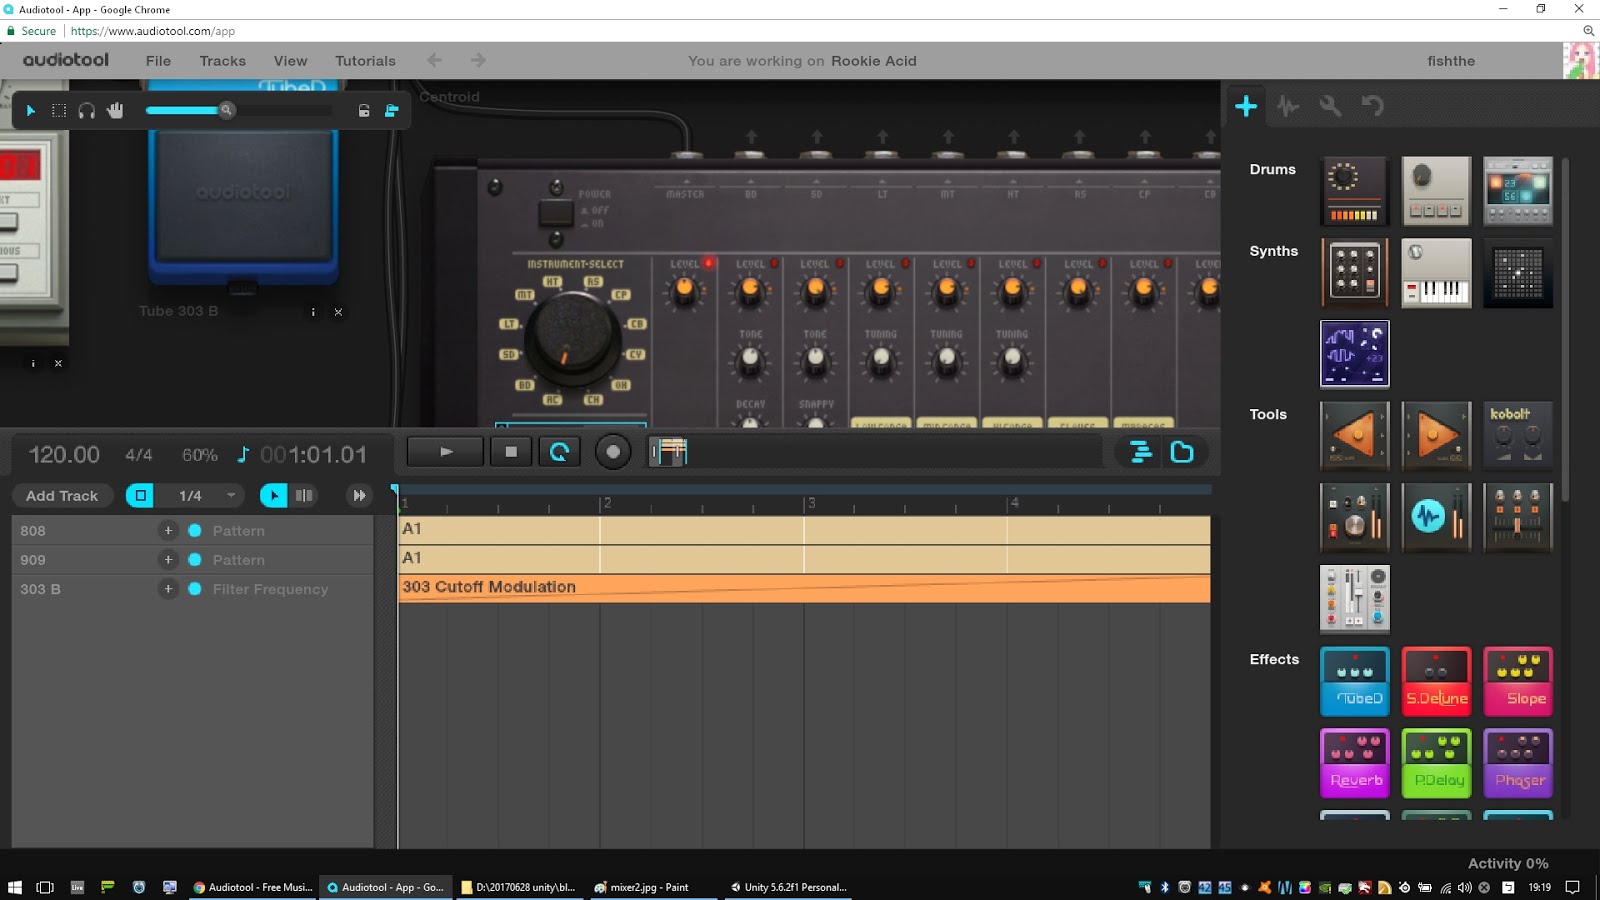Add the Beatbox 9 drum machine
The width and height of the screenshot is (1600, 900).
pyautogui.click(x=1436, y=190)
